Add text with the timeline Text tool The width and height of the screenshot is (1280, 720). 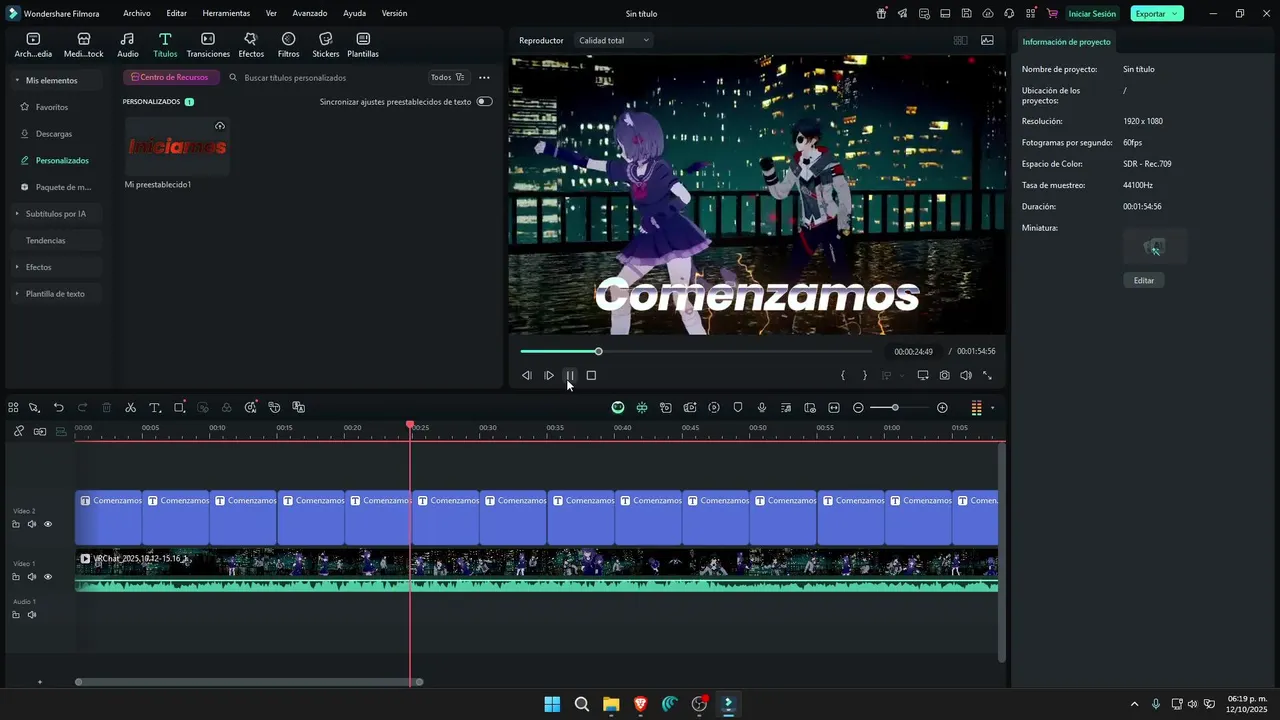pyautogui.click(x=155, y=408)
